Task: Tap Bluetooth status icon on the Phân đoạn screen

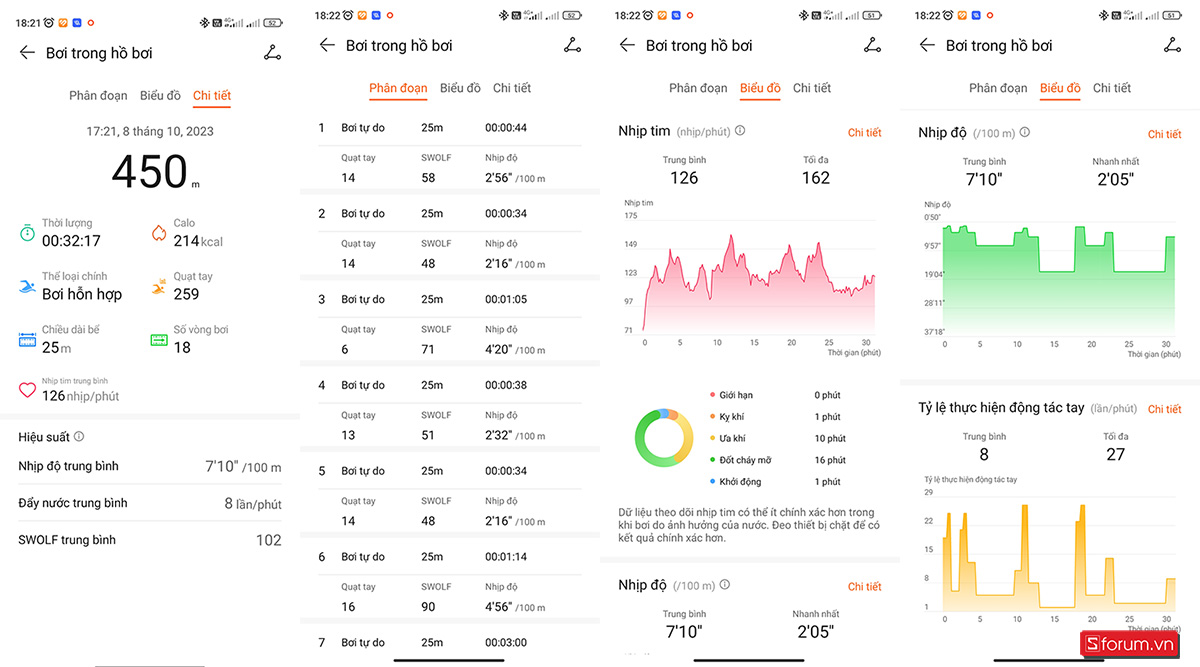Action: pos(502,16)
